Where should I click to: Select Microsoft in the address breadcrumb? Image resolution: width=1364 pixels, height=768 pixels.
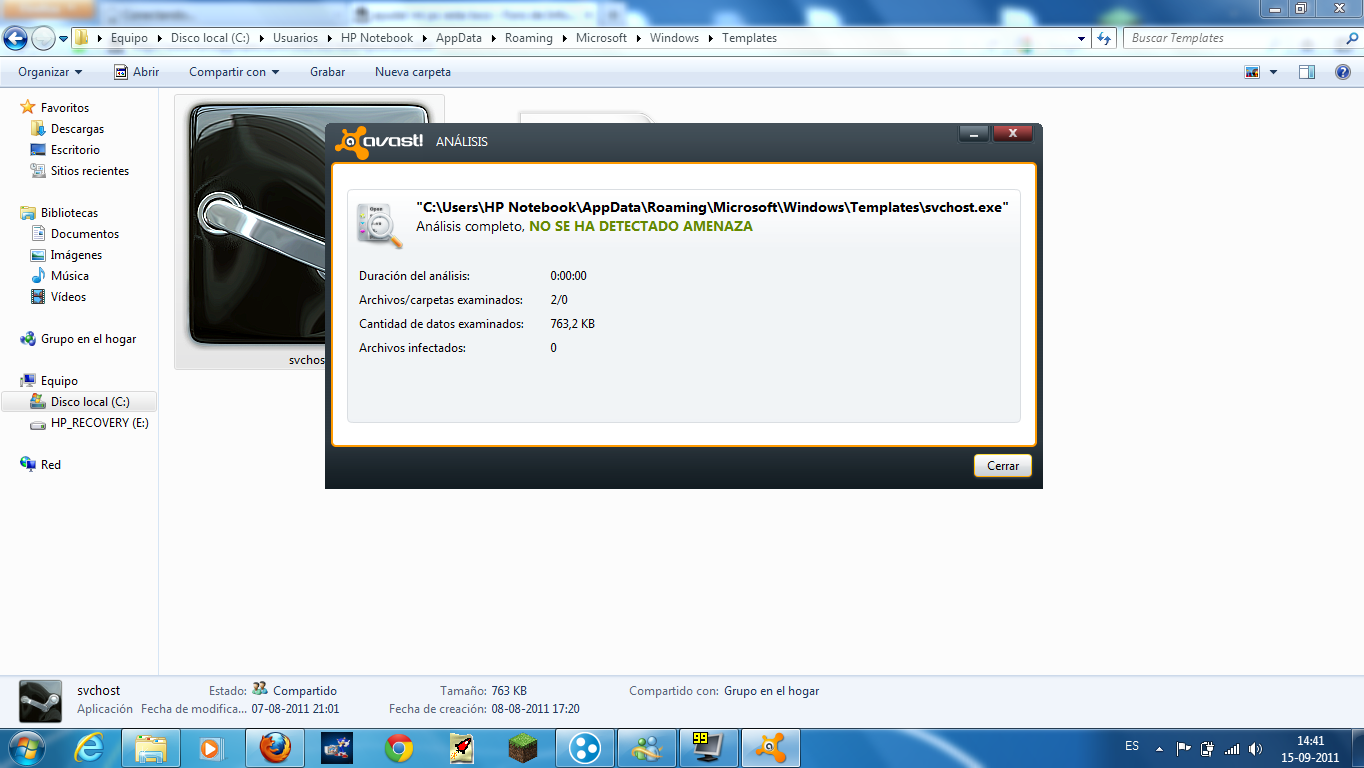(602, 38)
